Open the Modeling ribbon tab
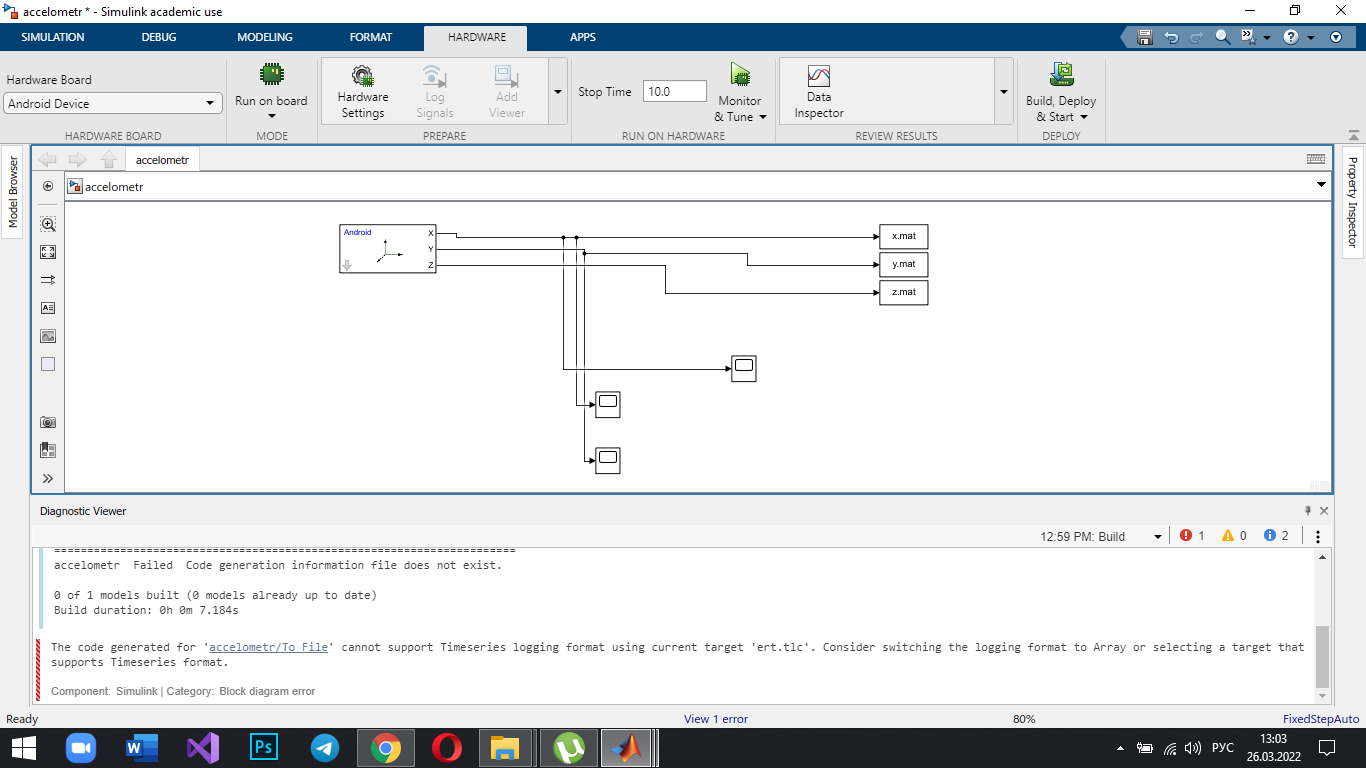The height and width of the screenshot is (768, 1366). click(x=265, y=37)
